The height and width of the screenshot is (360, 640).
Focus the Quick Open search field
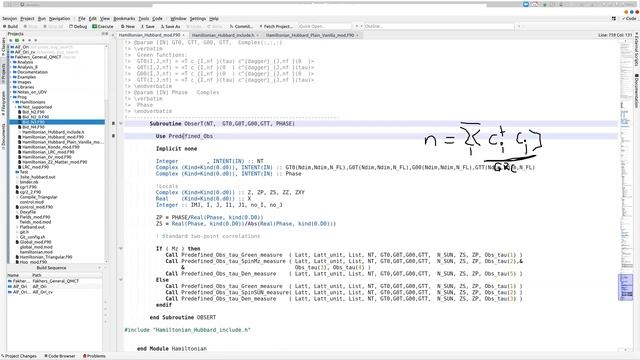click(324, 27)
